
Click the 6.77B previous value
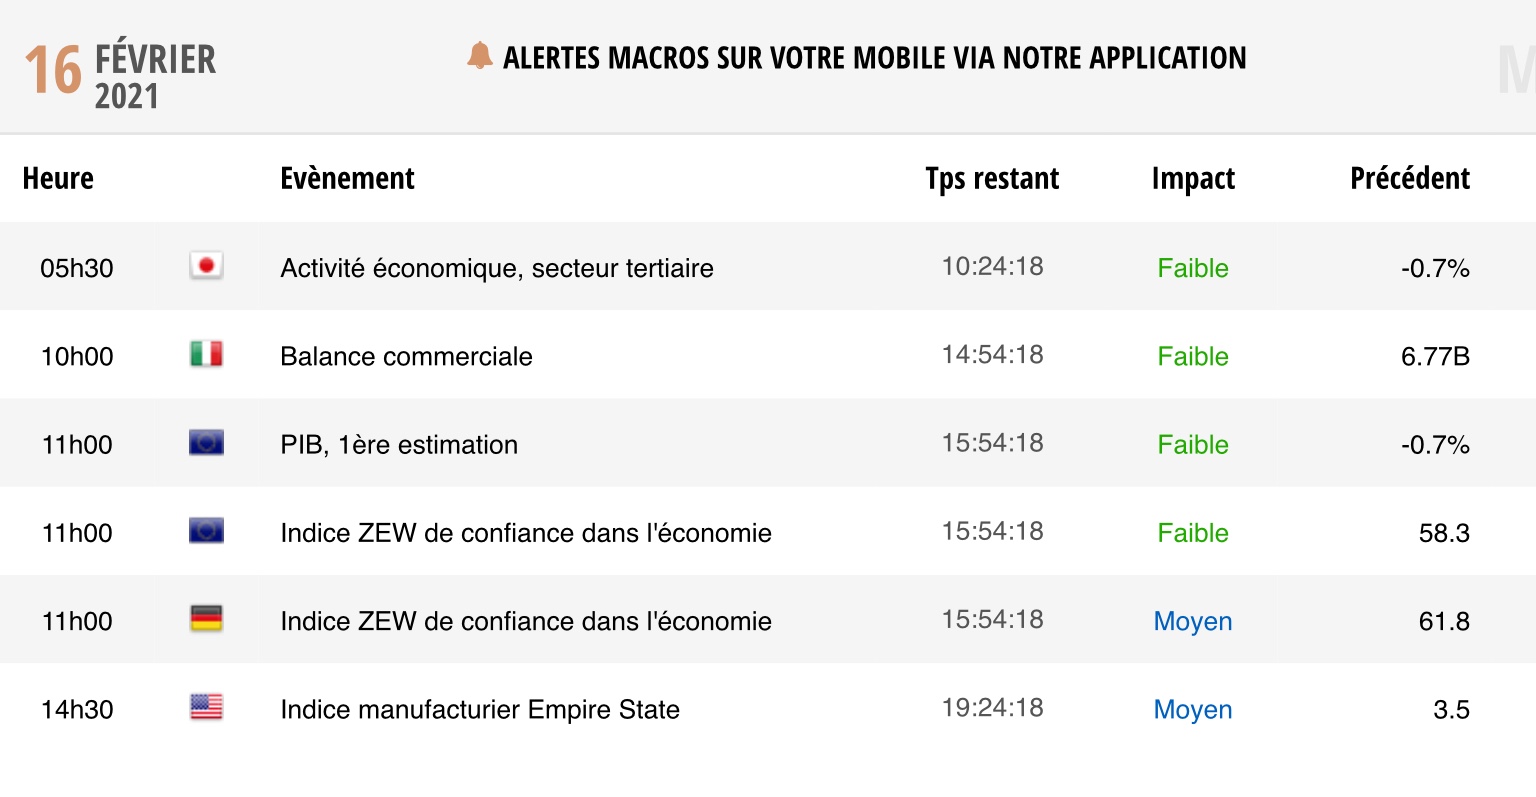(1435, 356)
